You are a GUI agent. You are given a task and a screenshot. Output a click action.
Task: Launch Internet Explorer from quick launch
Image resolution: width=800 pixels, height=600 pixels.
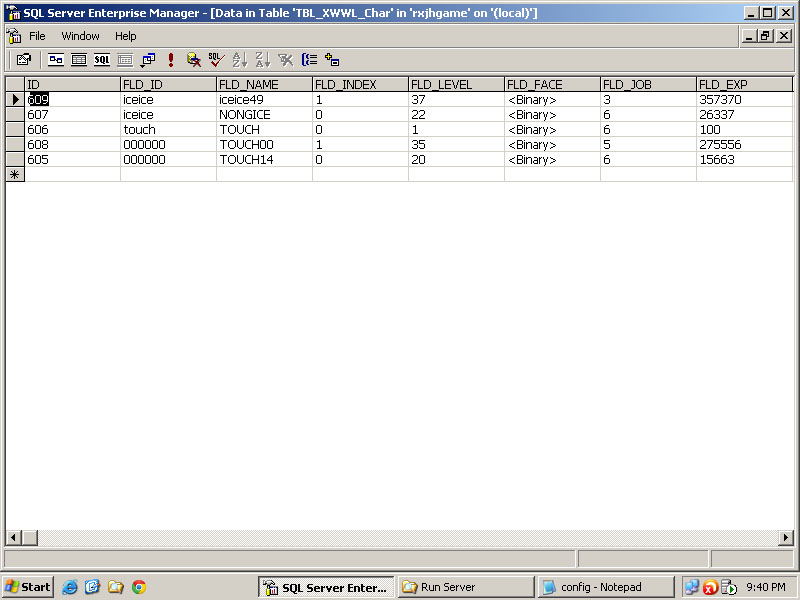click(x=69, y=587)
